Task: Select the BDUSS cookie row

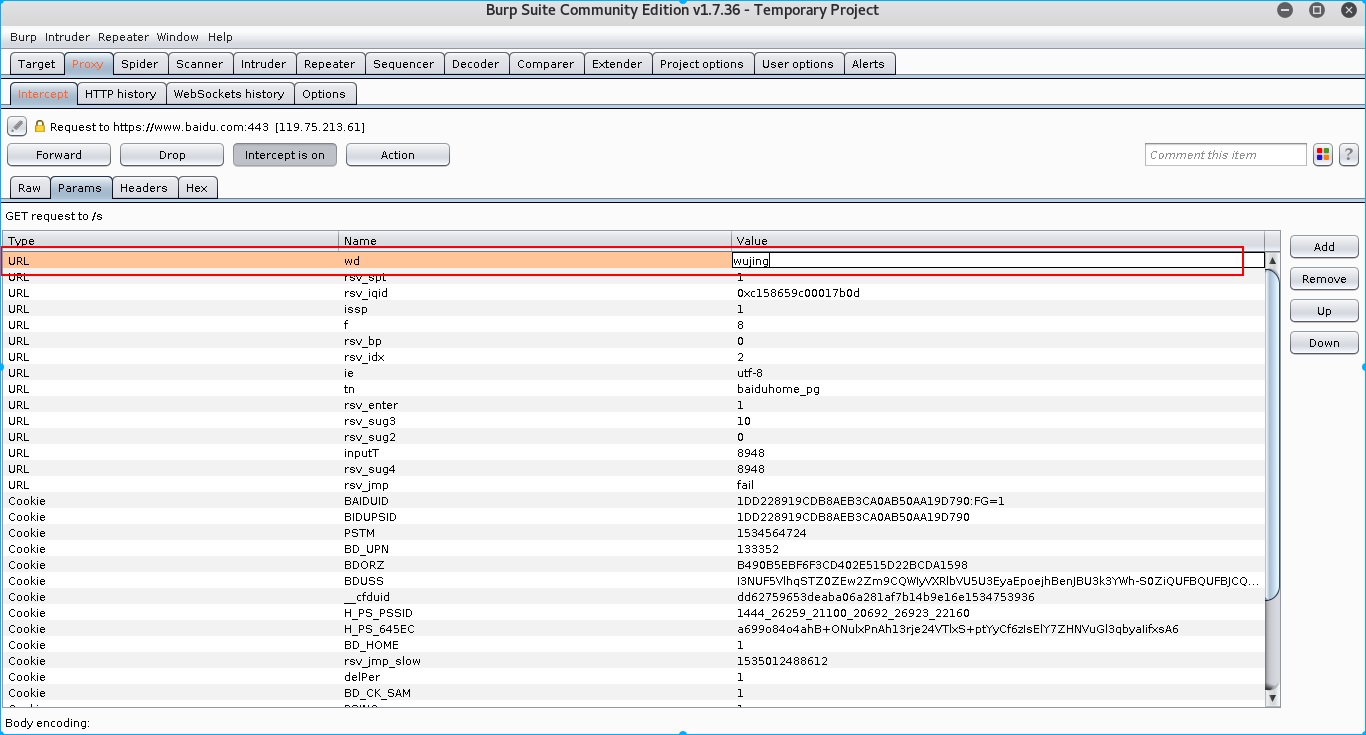Action: click(634, 581)
